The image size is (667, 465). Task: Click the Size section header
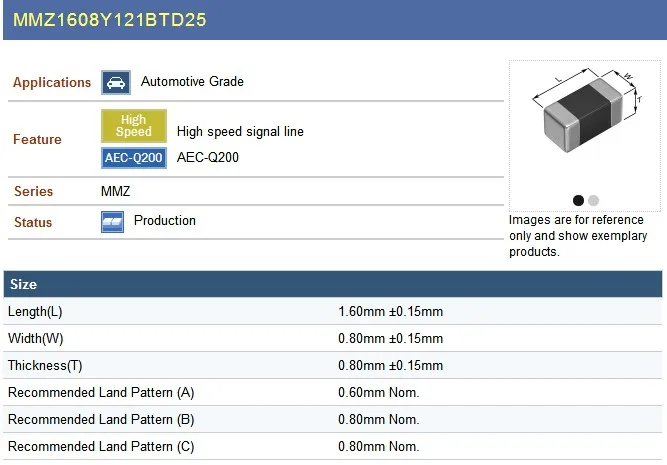pos(24,285)
